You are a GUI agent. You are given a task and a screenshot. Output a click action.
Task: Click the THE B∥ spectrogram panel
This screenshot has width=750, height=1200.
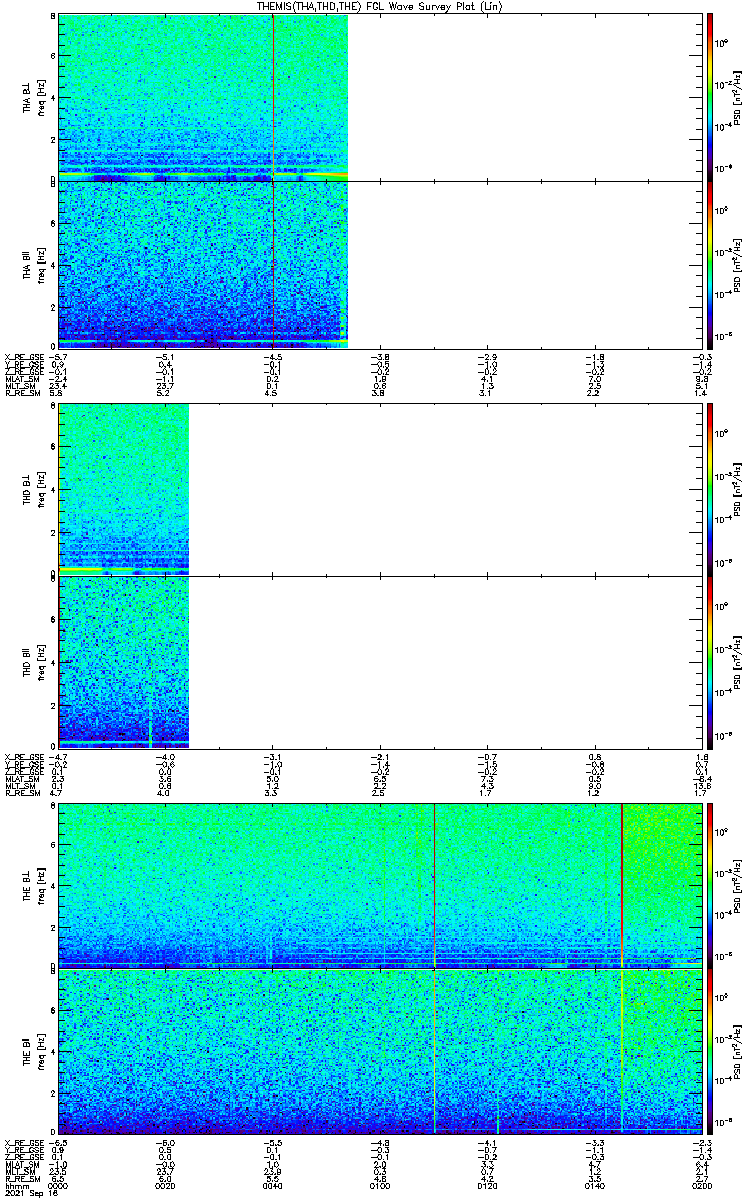point(380,1051)
